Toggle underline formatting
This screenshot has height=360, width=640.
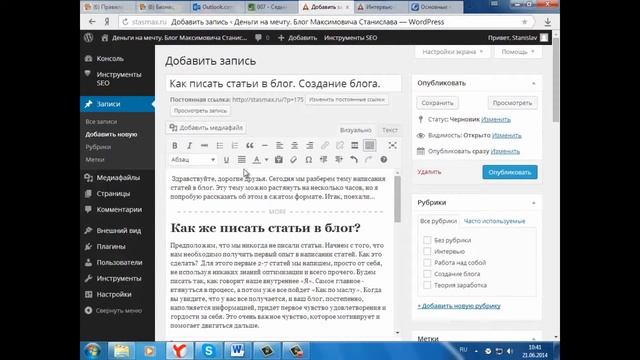[x=226, y=160]
